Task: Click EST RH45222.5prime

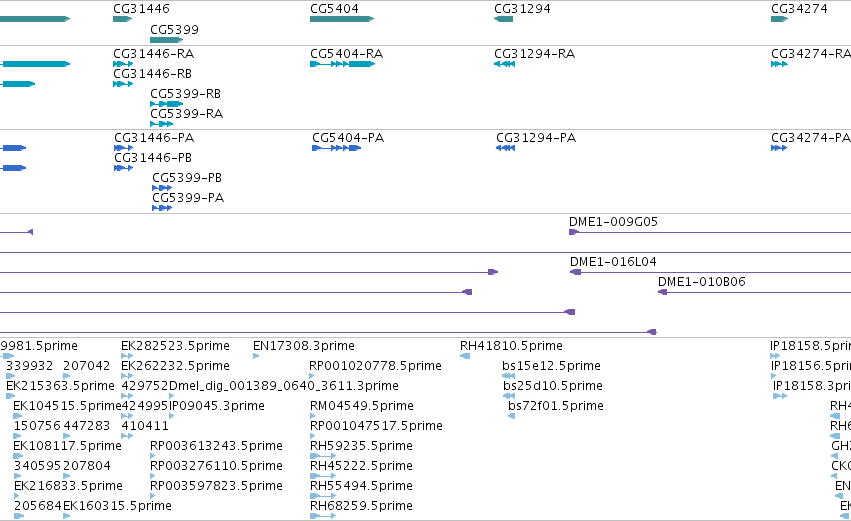Action: 361,467
